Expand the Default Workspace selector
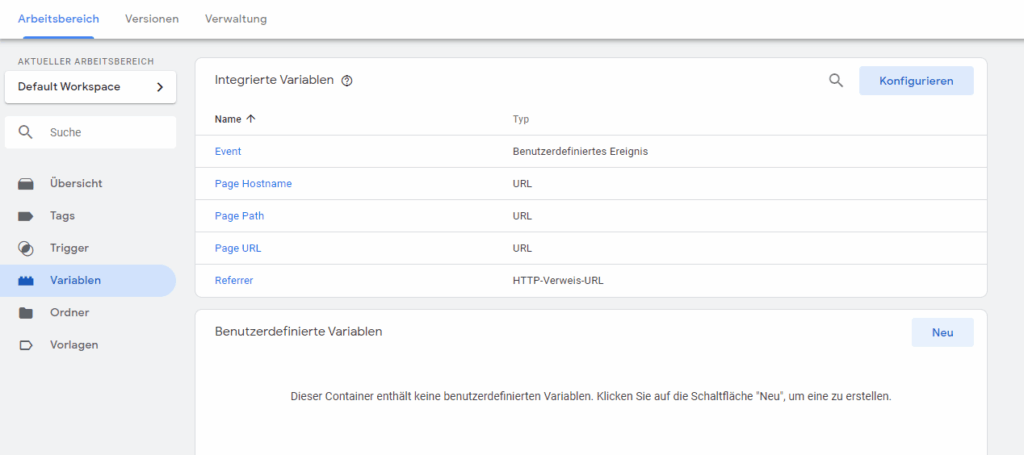The width and height of the screenshot is (1024, 455). (90, 87)
